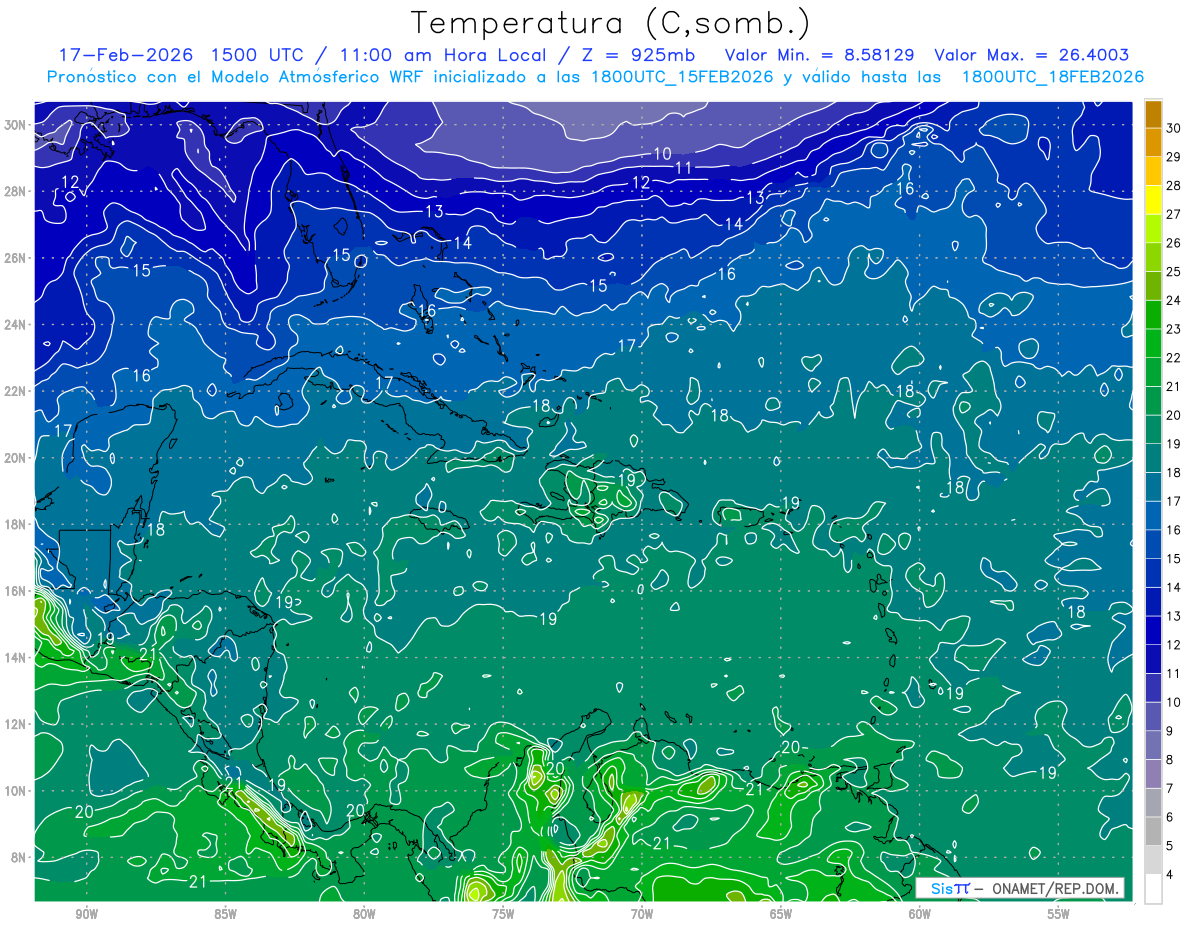Screen dimensions: 1200x927
Task: Click the '10' contour label on the map
Action: click(663, 154)
